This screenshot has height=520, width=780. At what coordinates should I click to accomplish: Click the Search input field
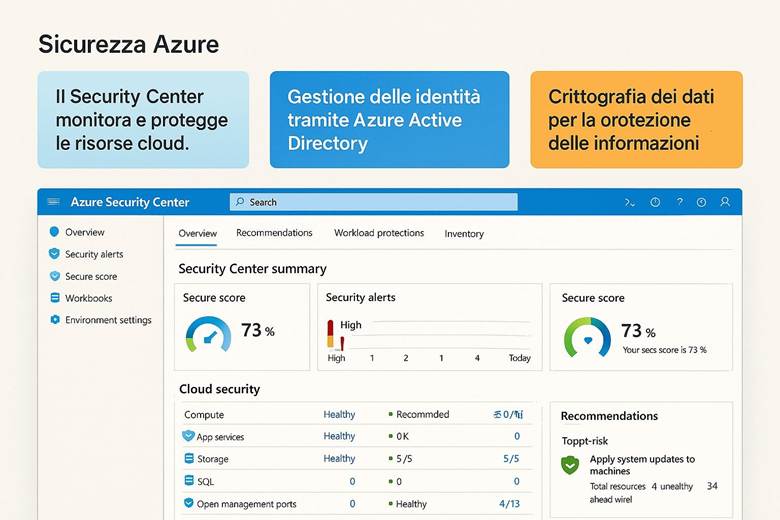[x=374, y=202]
